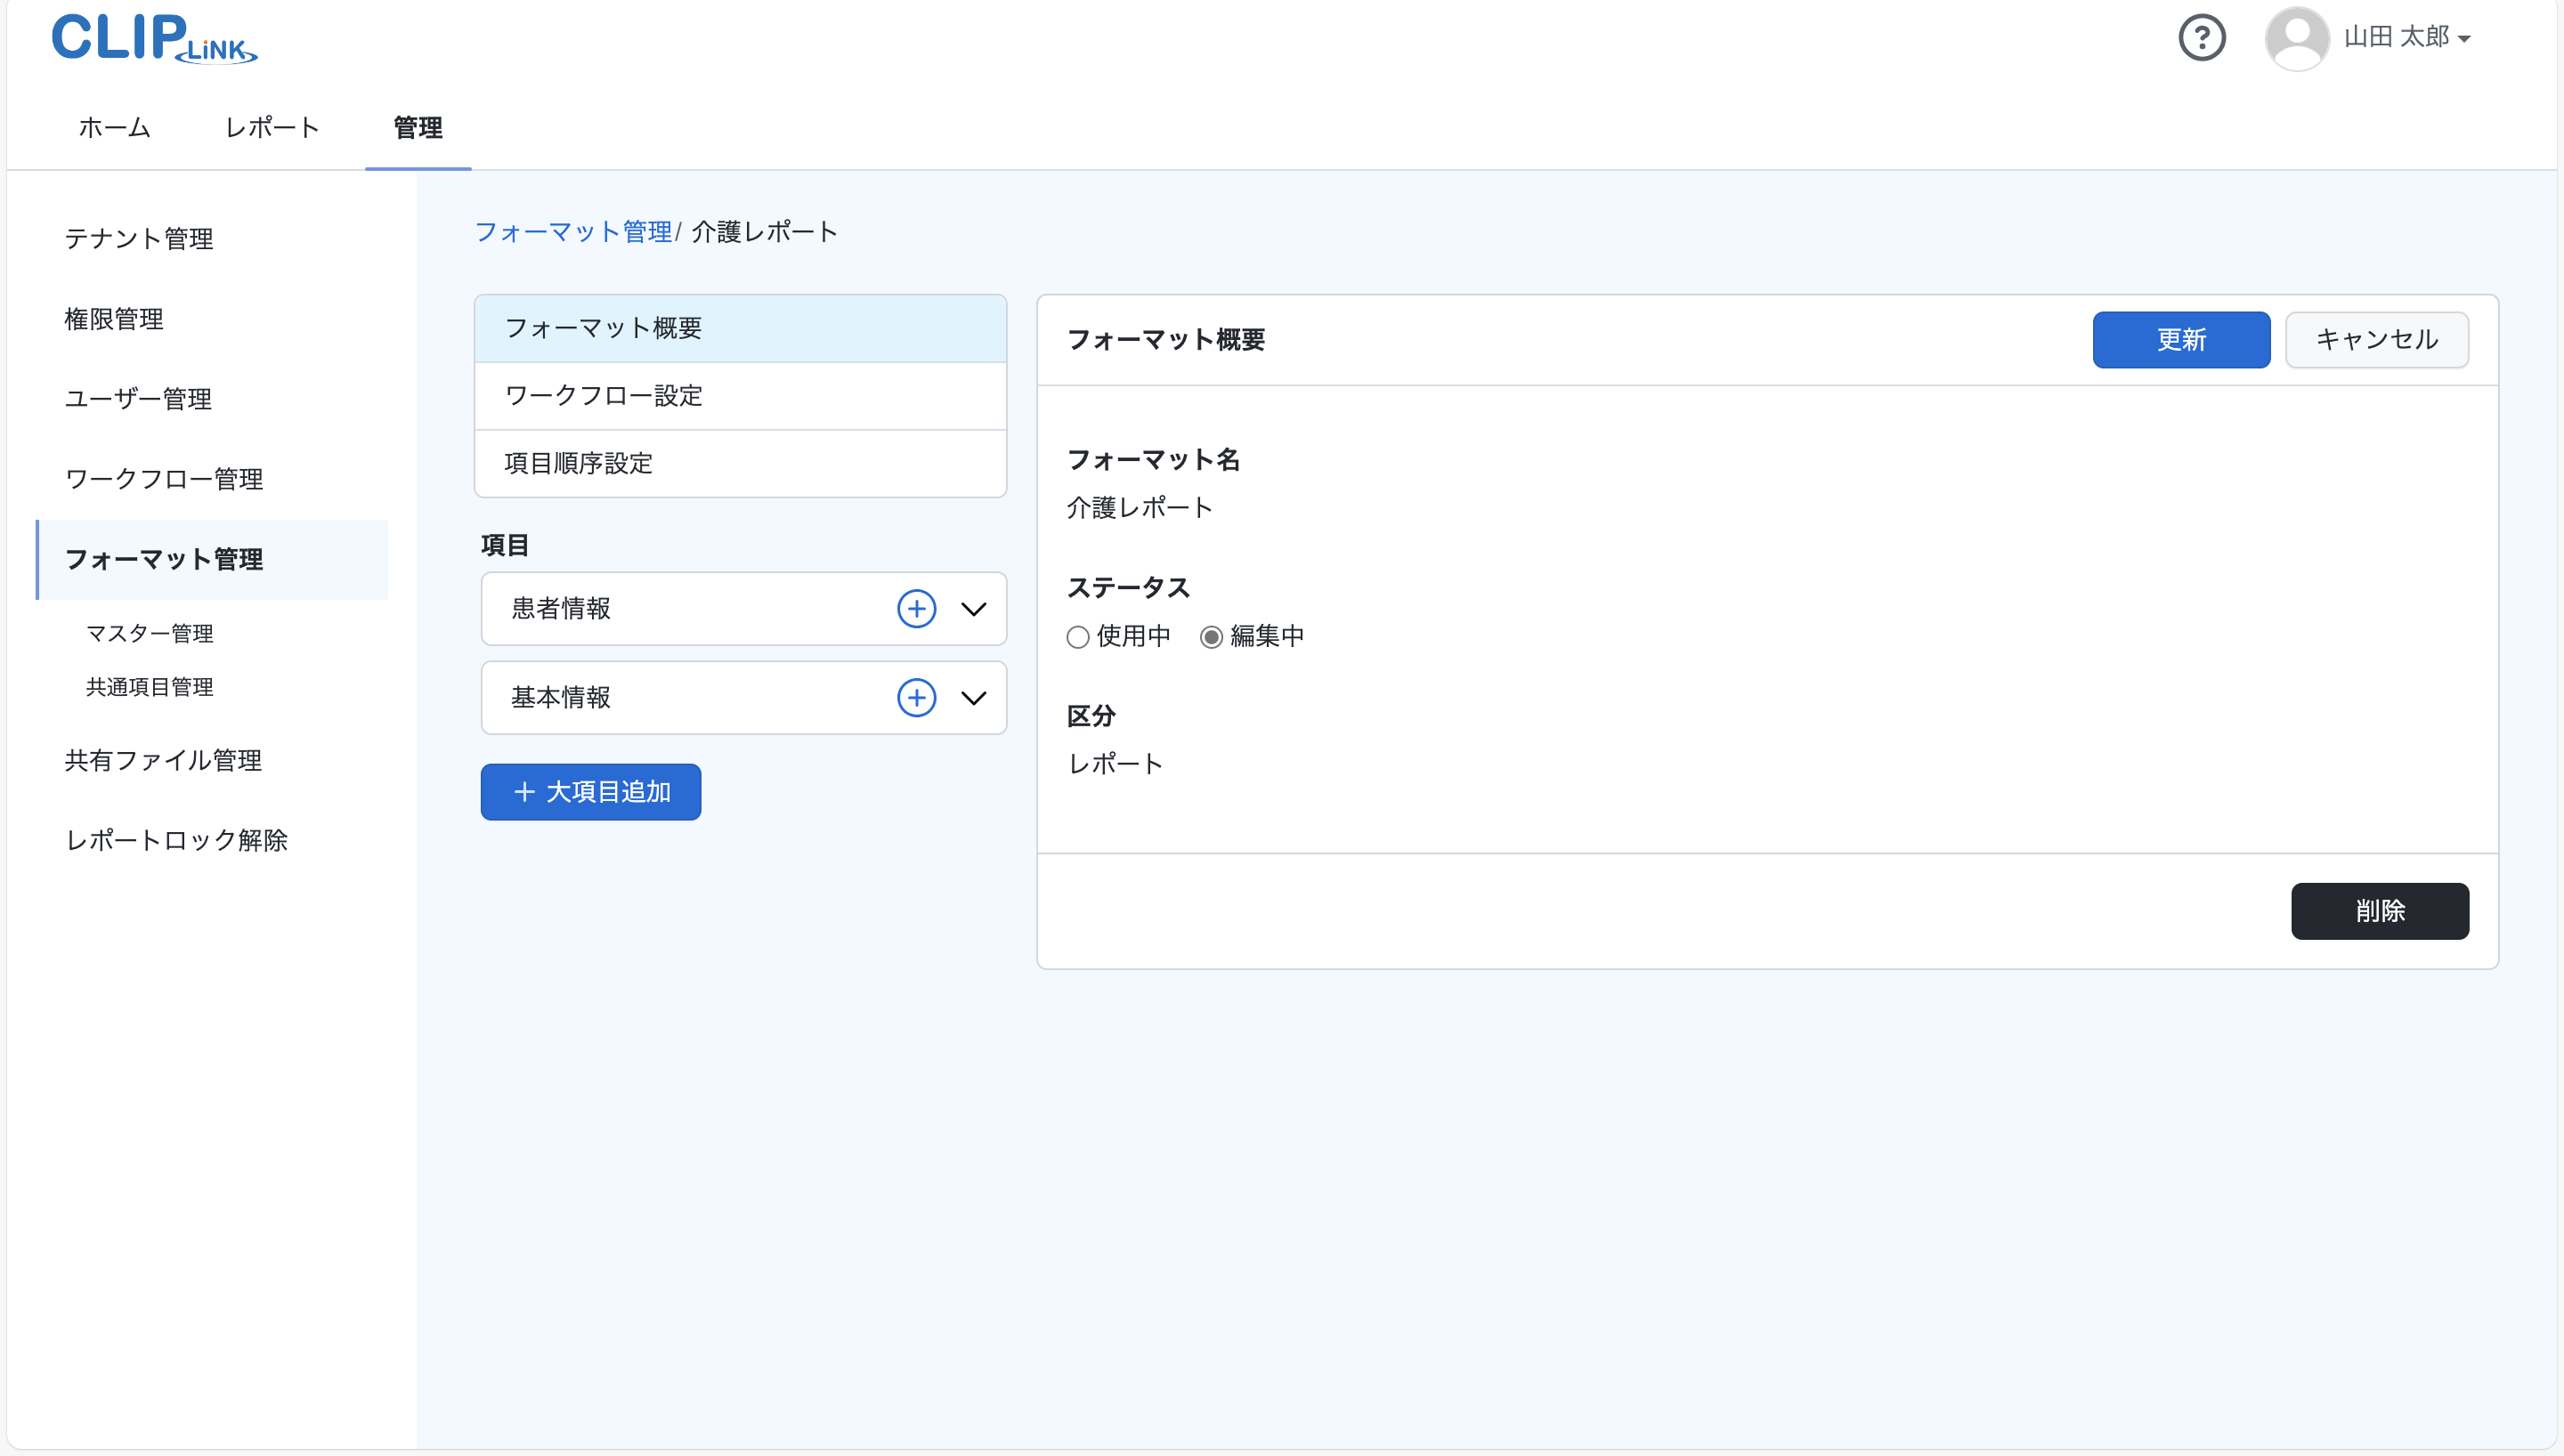Click plus icon on 基本情報 row

(x=916, y=698)
